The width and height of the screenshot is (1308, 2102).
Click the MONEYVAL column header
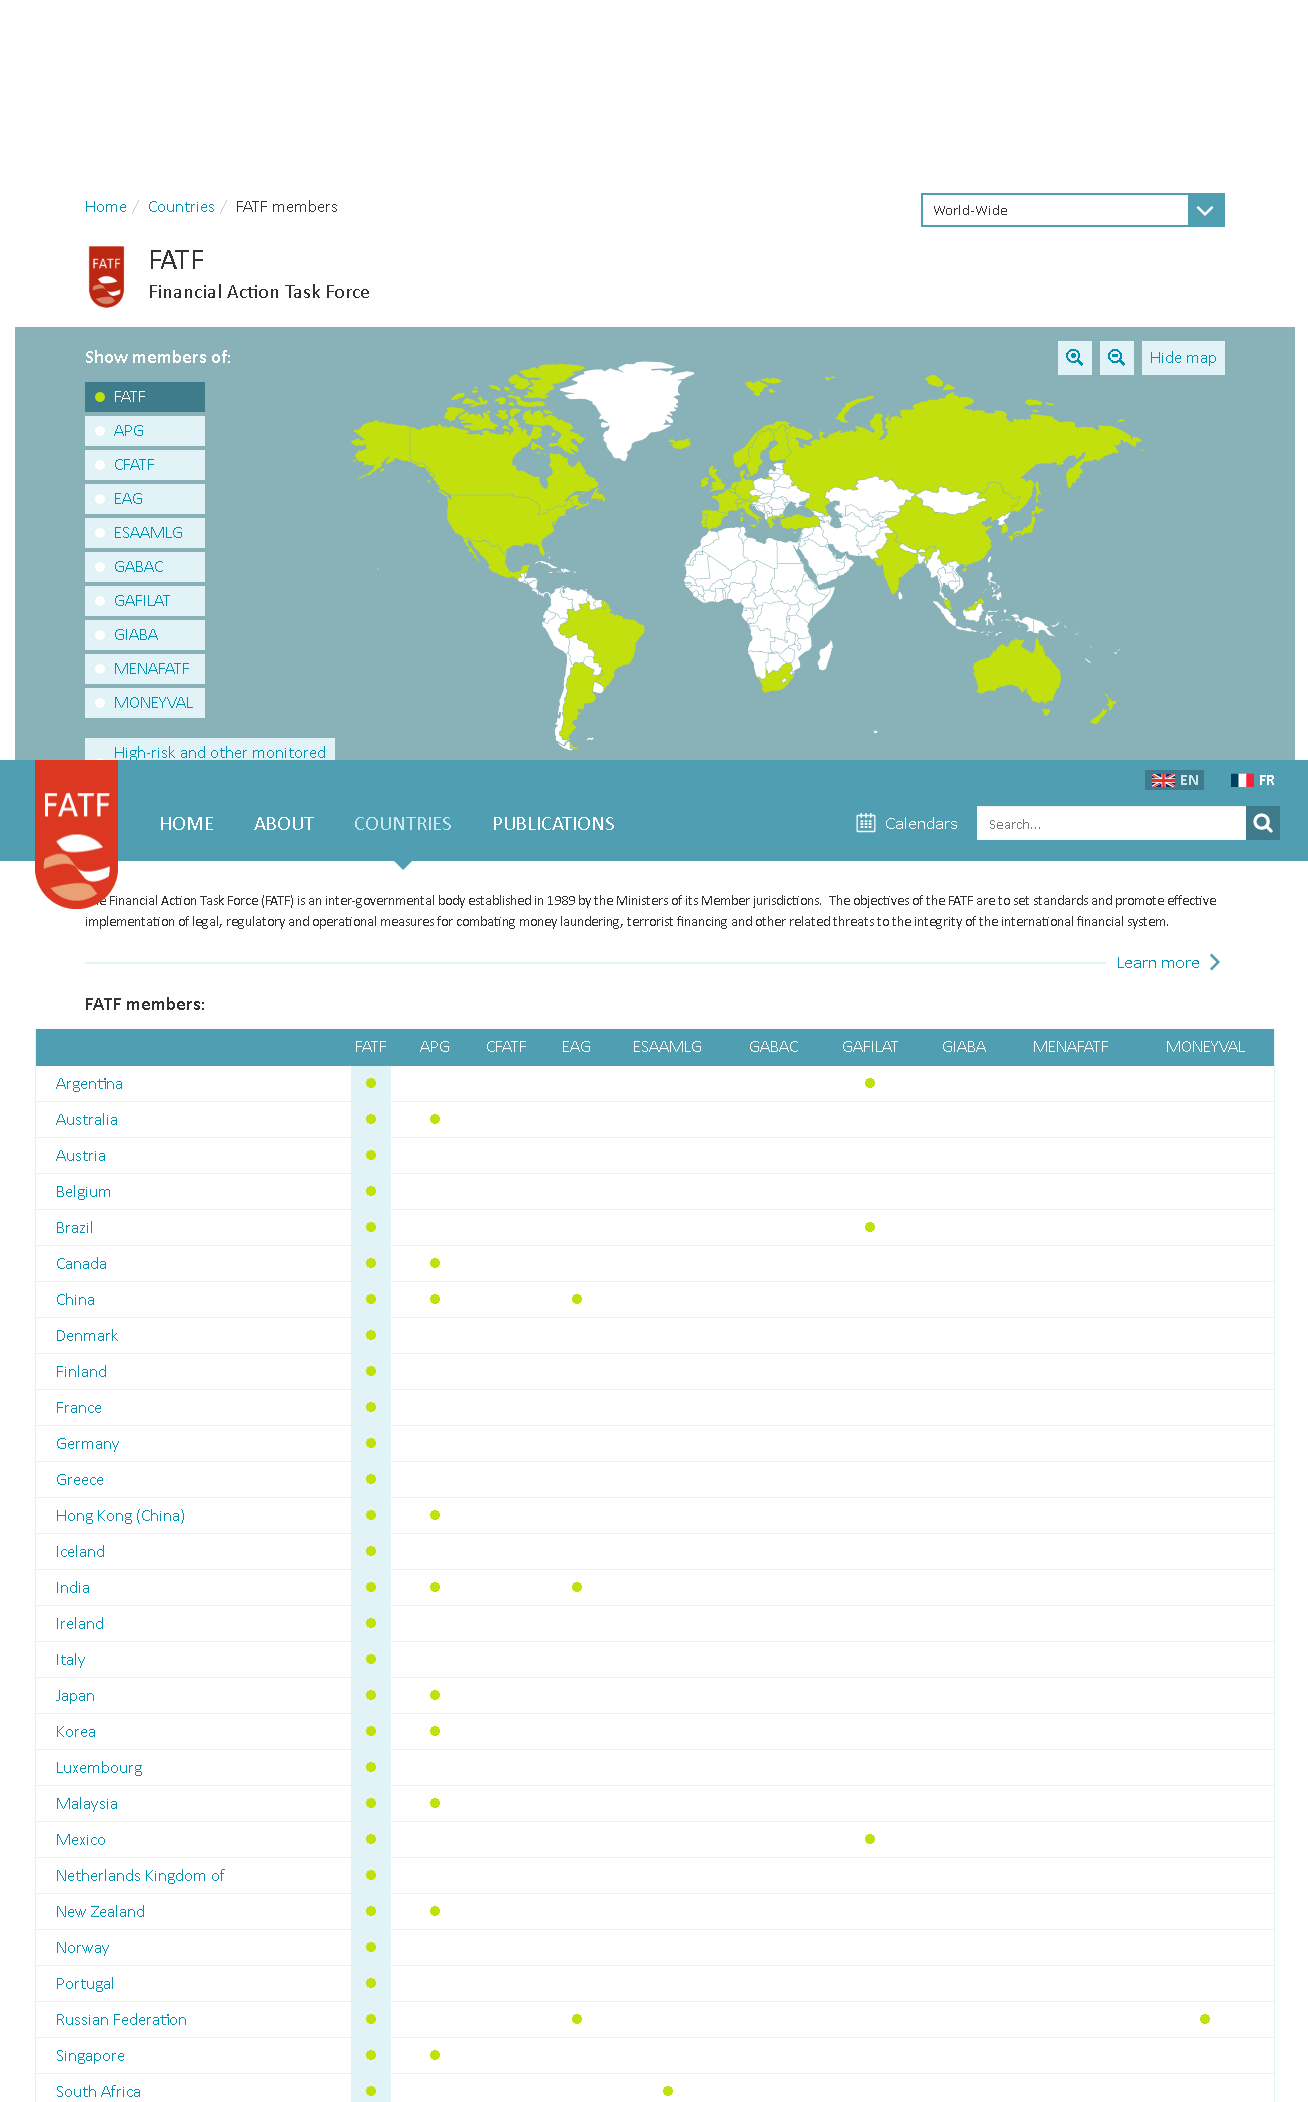tap(1205, 1047)
